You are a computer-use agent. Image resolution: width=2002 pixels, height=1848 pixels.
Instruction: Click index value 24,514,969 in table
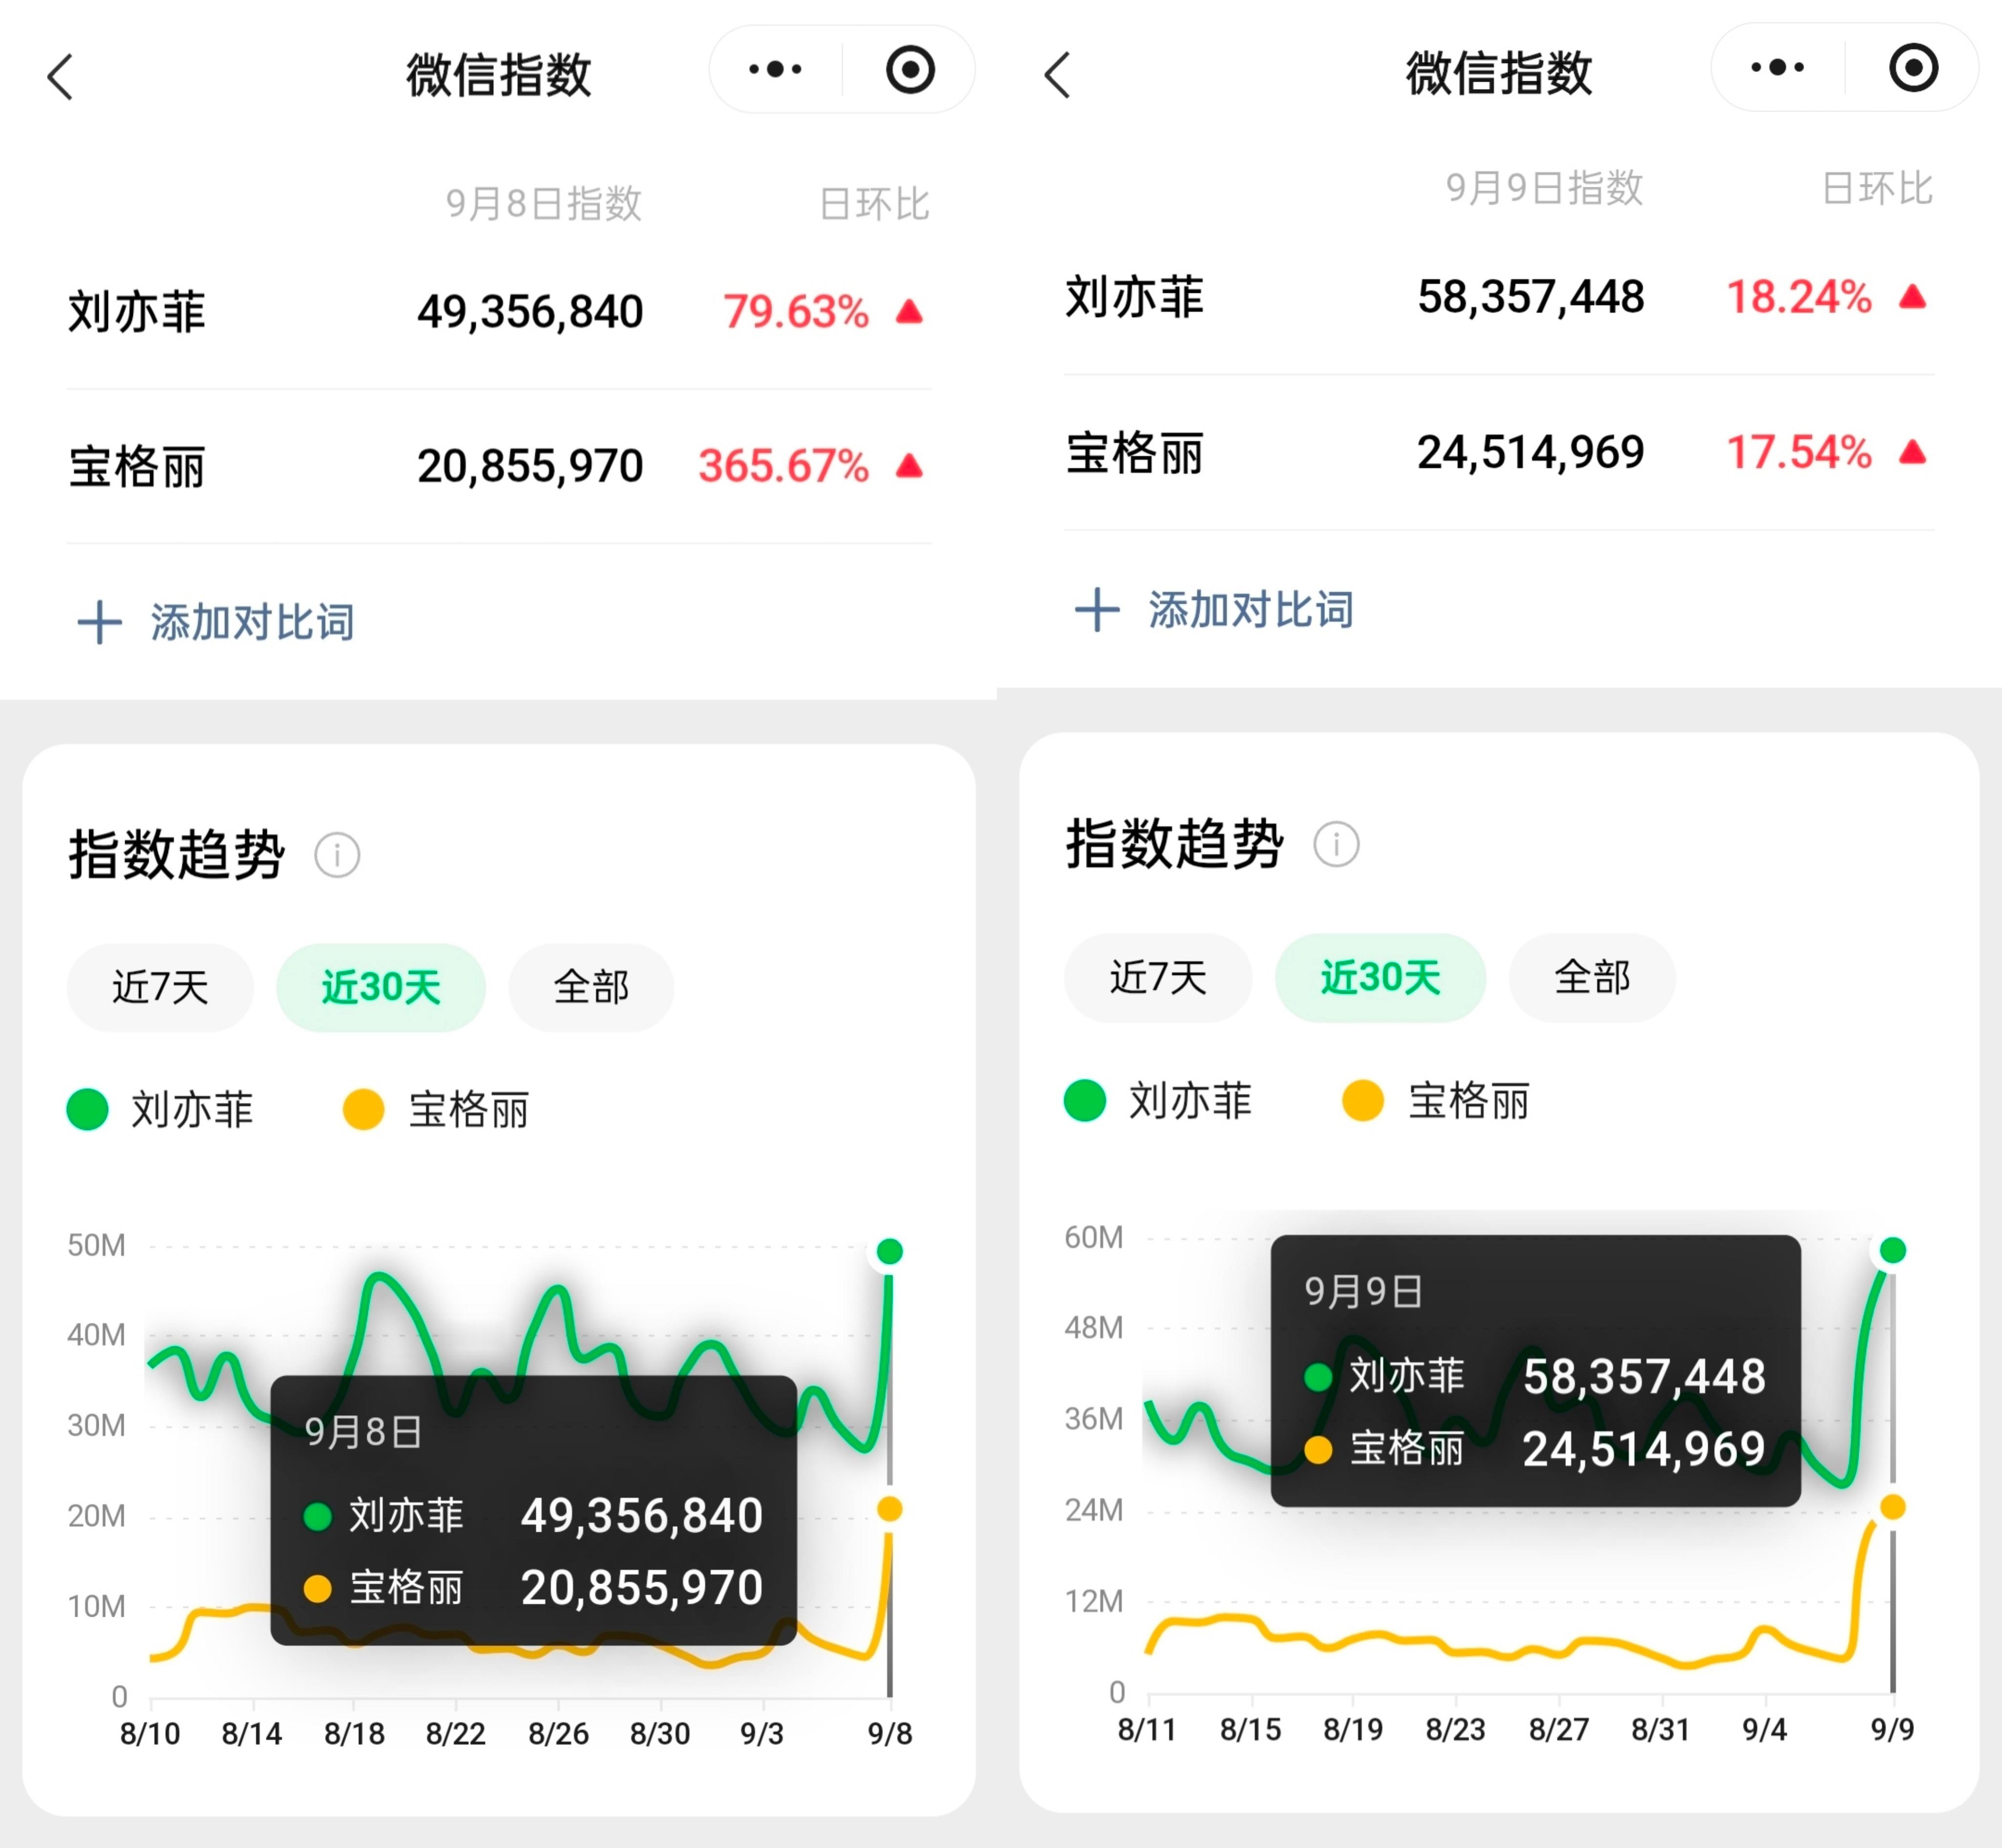tap(1531, 453)
